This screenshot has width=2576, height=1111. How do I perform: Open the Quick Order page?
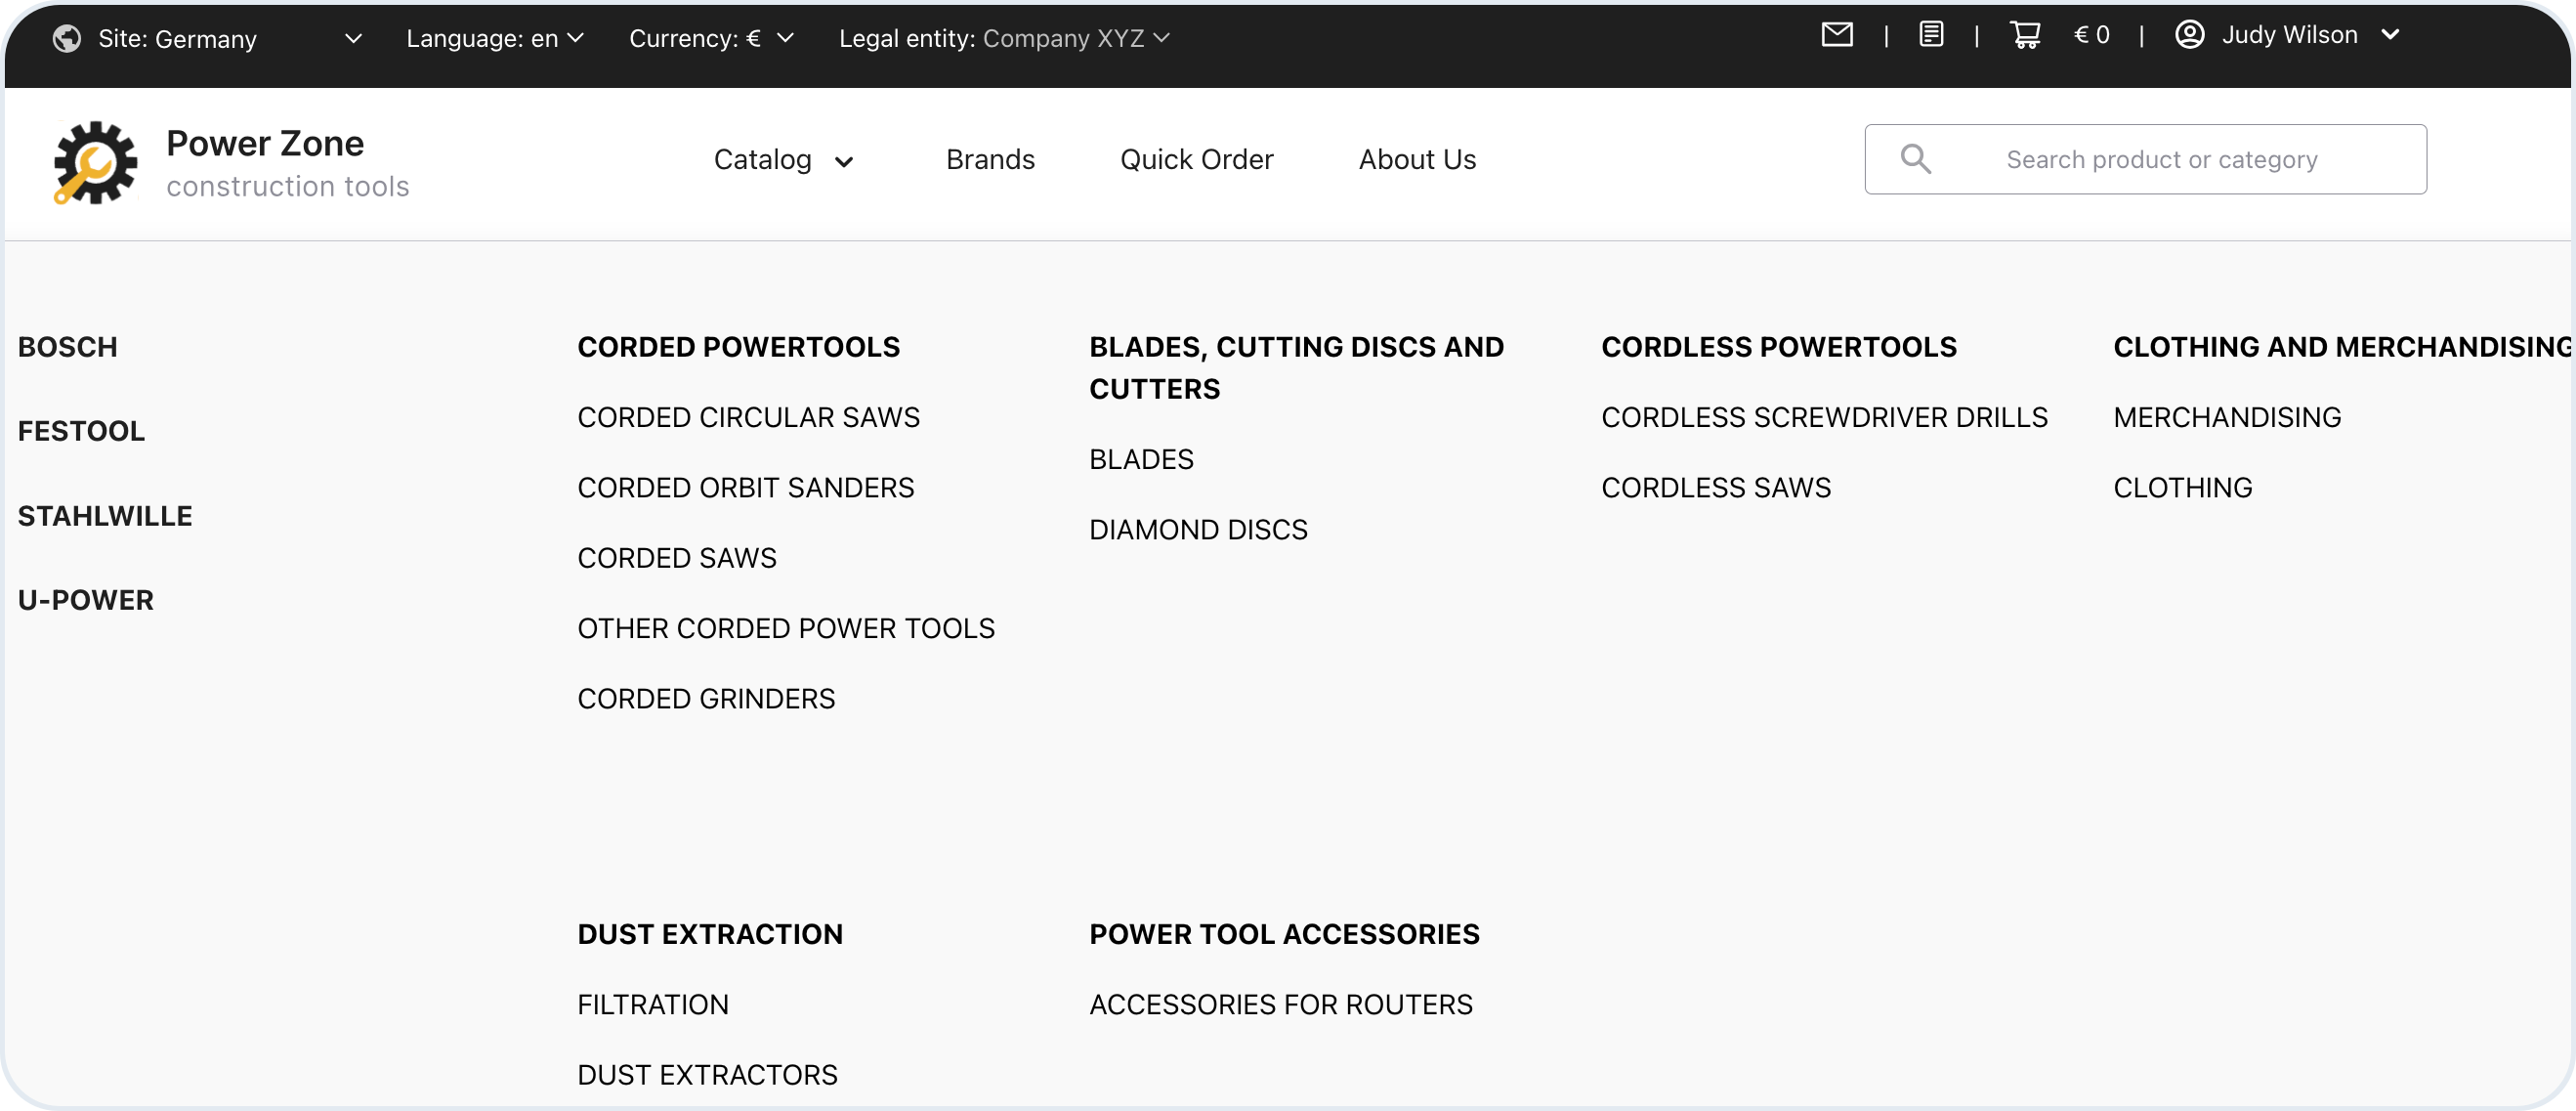click(1196, 160)
